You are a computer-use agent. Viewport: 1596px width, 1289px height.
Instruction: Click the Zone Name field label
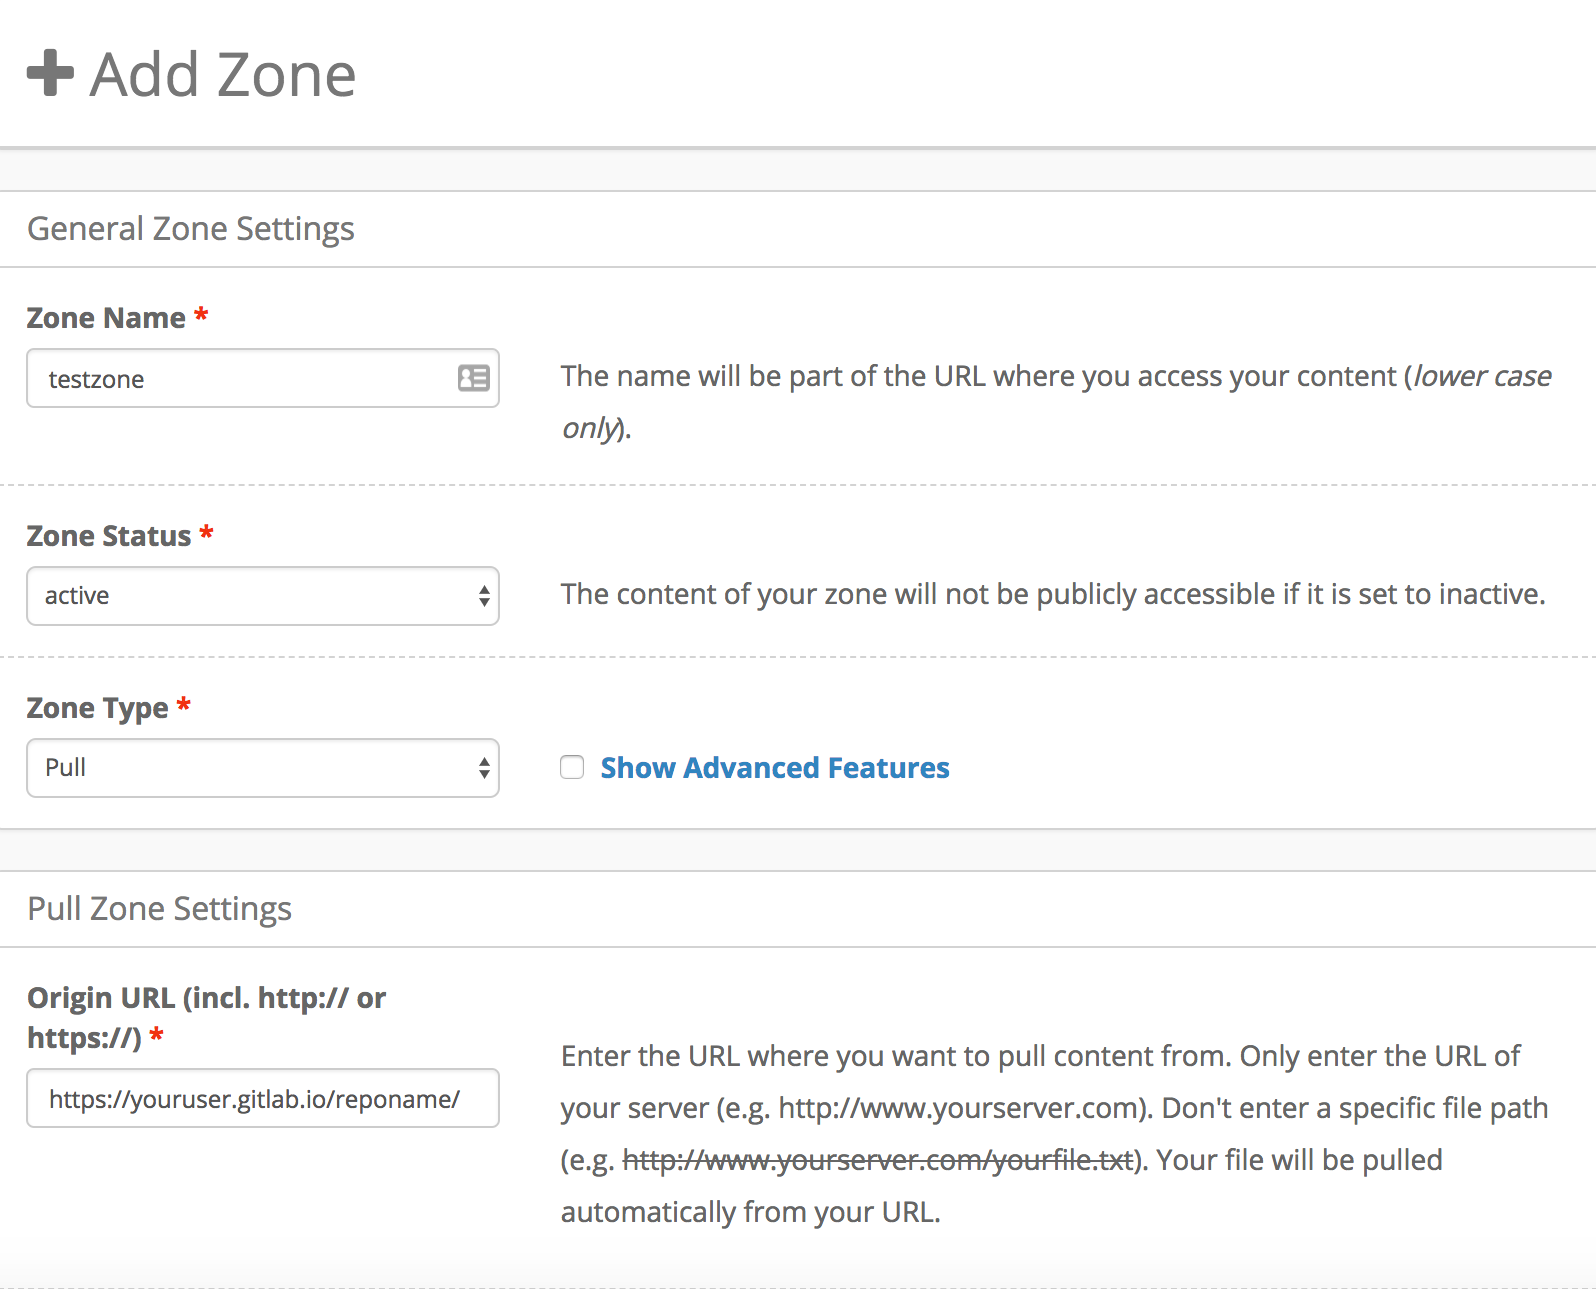tap(105, 318)
